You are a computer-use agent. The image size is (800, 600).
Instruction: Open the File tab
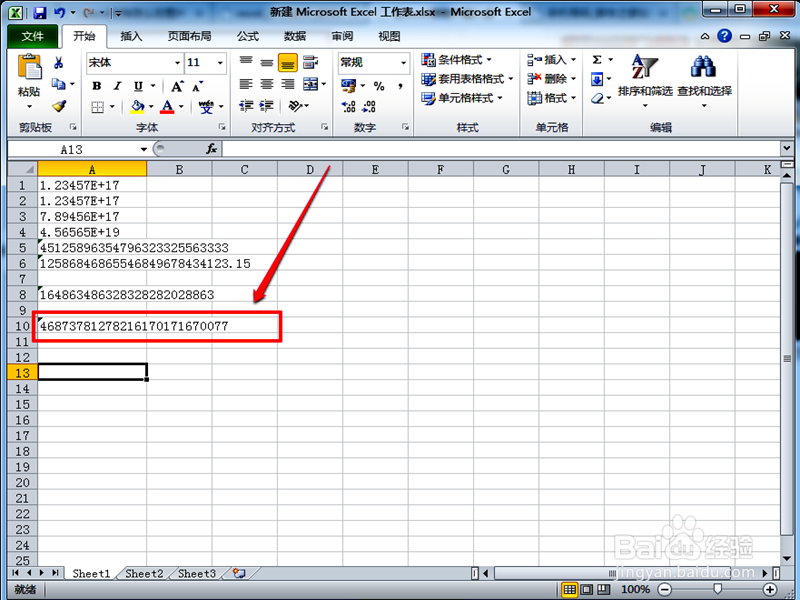pyautogui.click(x=33, y=36)
